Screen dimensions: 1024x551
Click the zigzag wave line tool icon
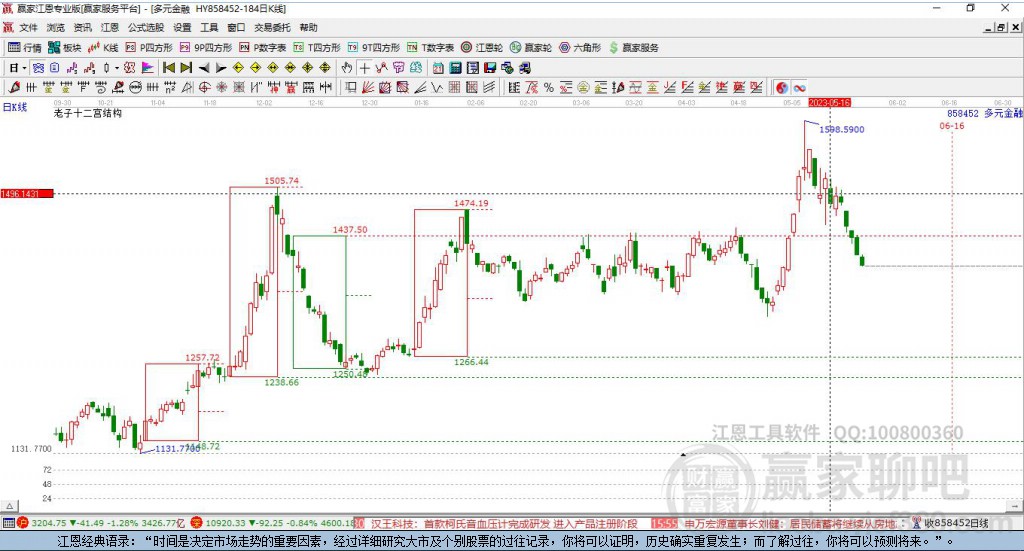pos(437,87)
